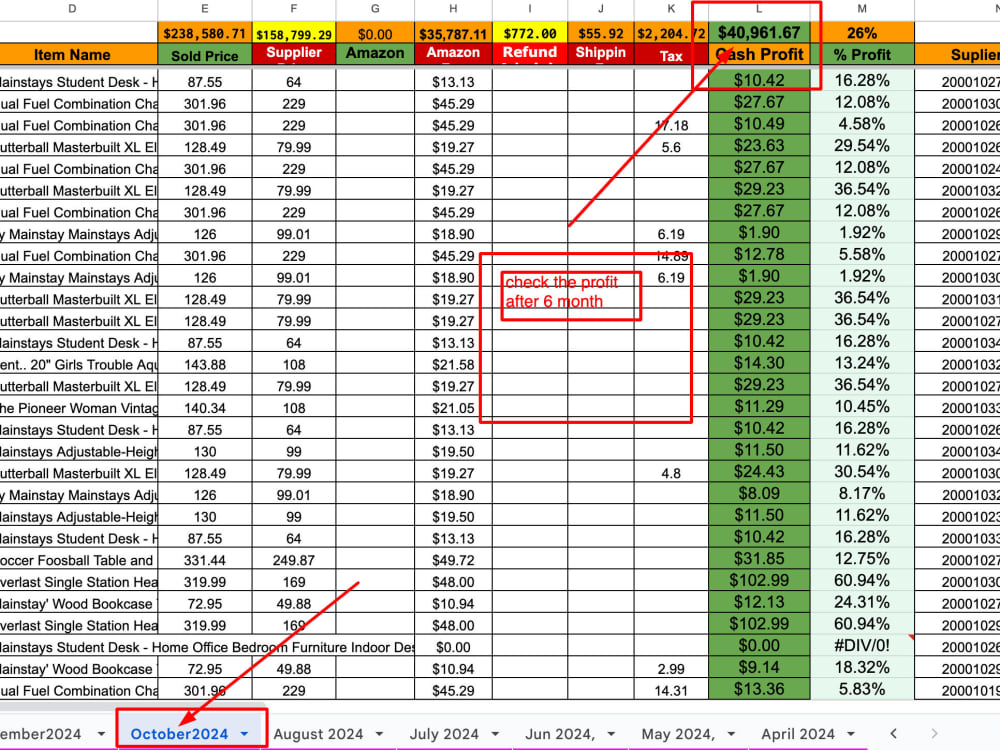Viewport: 1000px width, 750px height.
Task: Expand August 2024 tab dropdown arrow
Action: 379,734
